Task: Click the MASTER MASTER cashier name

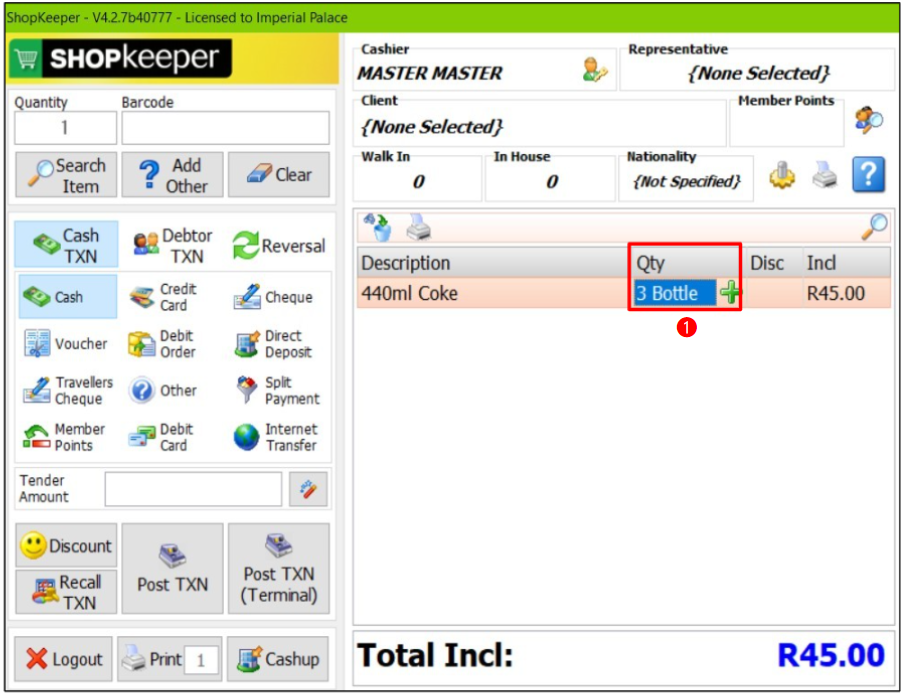Action: 430,73
